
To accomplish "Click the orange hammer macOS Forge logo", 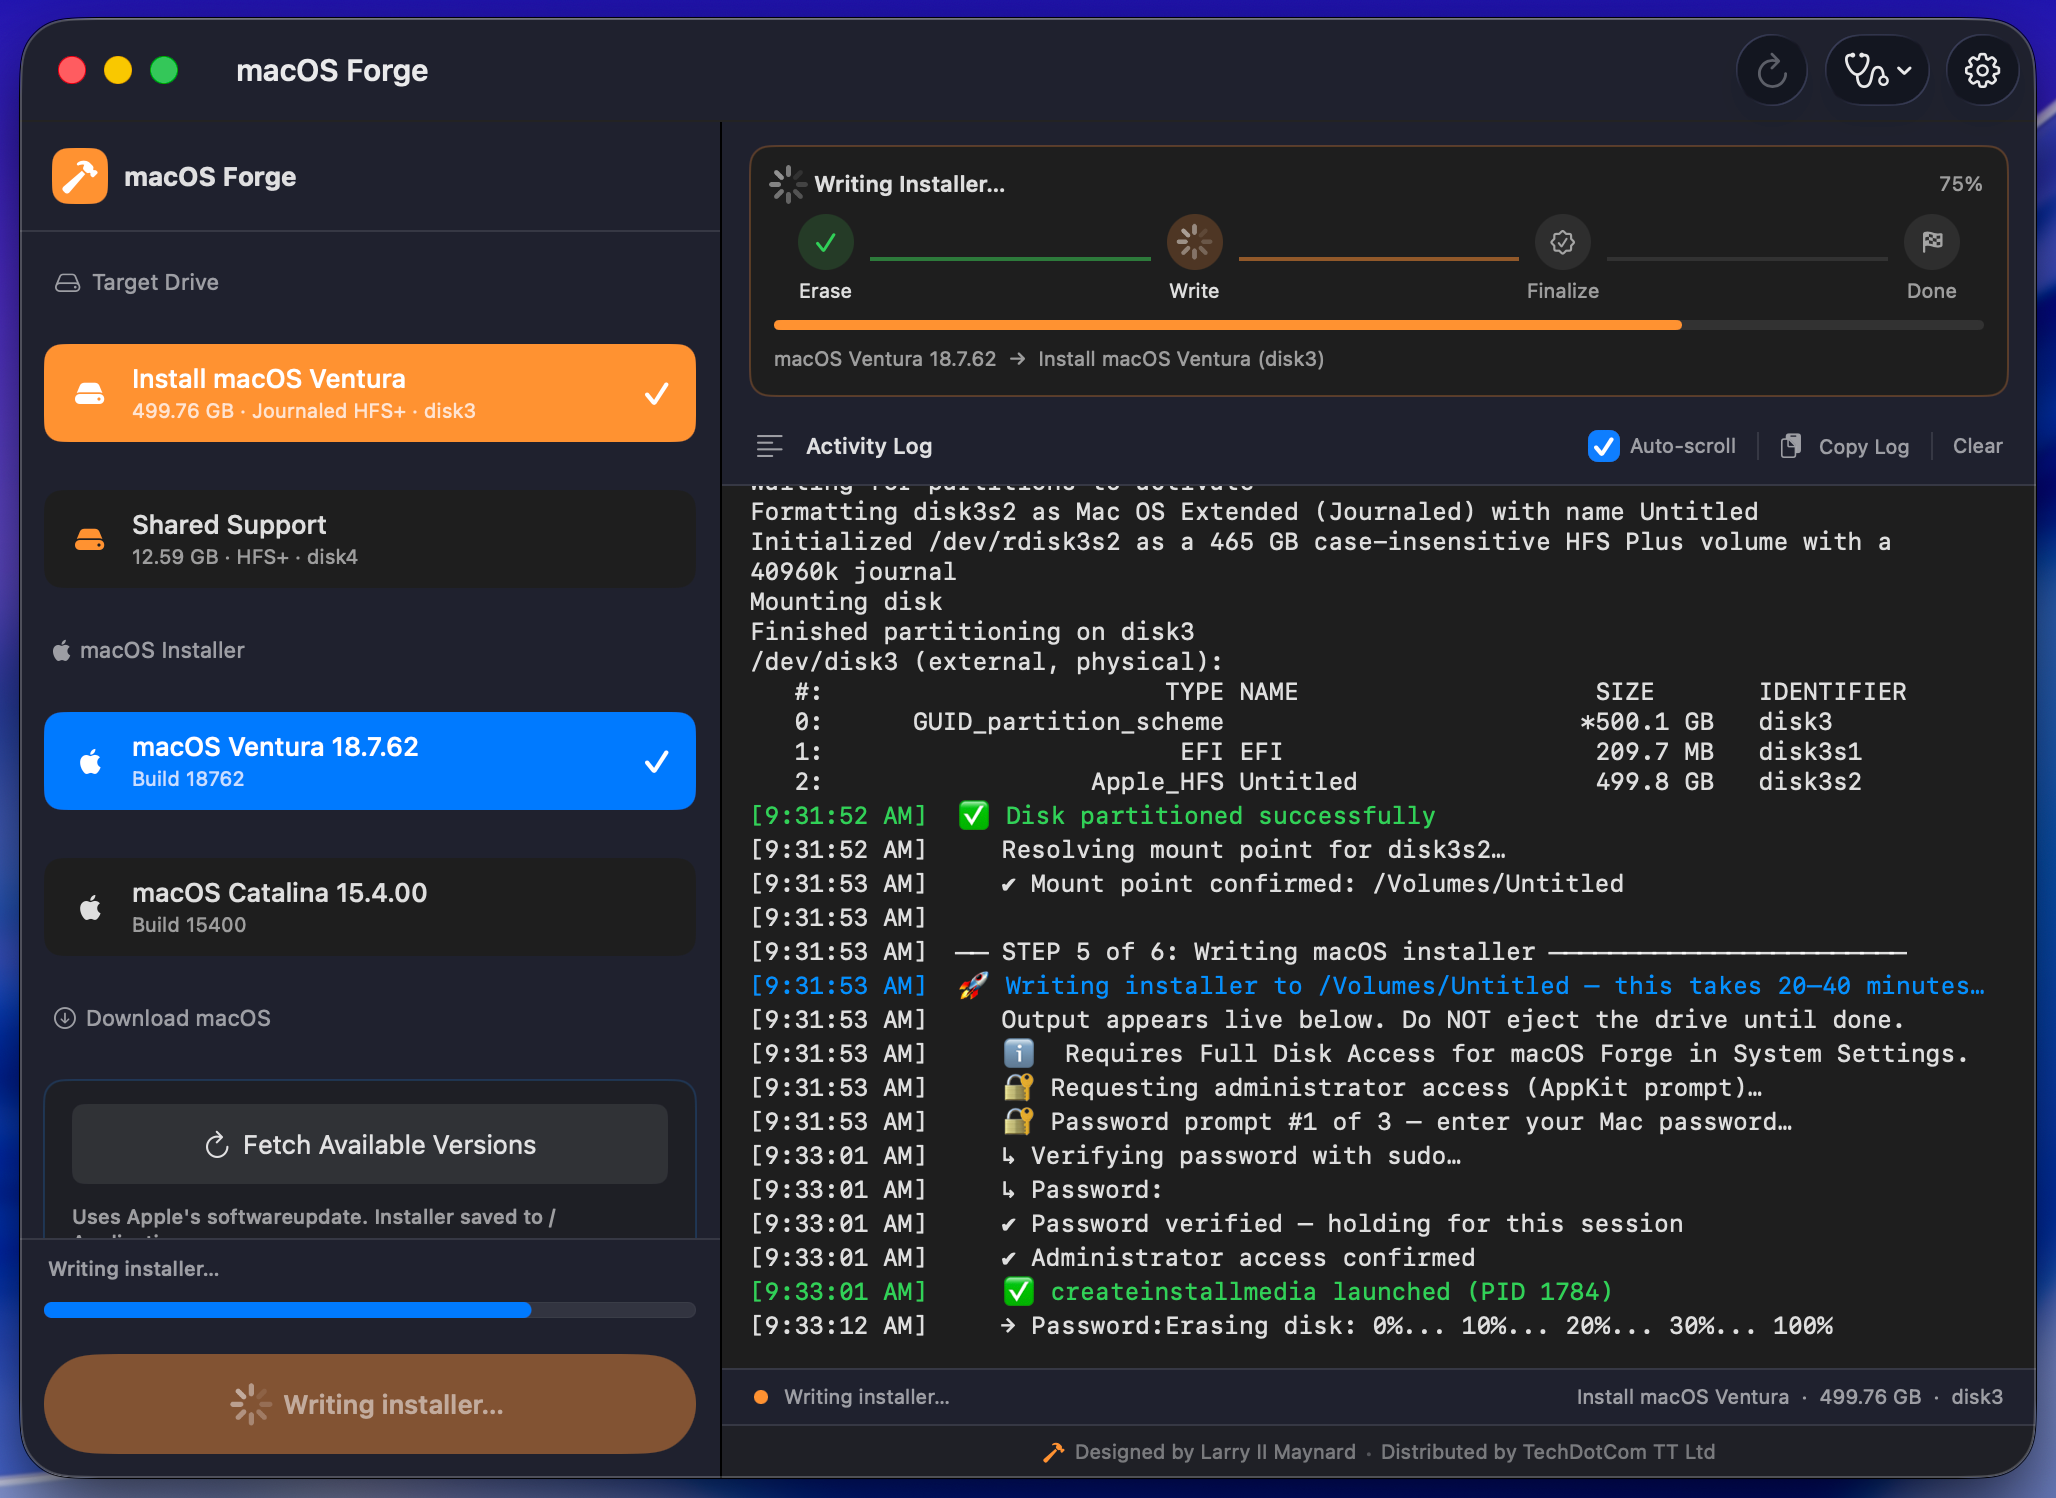I will click(80, 176).
